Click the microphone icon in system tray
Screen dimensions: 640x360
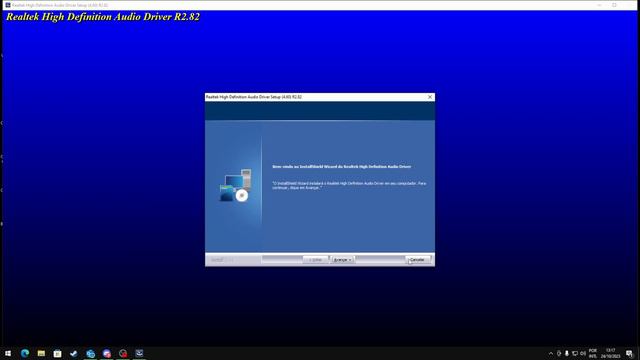pyautogui.click(x=567, y=353)
